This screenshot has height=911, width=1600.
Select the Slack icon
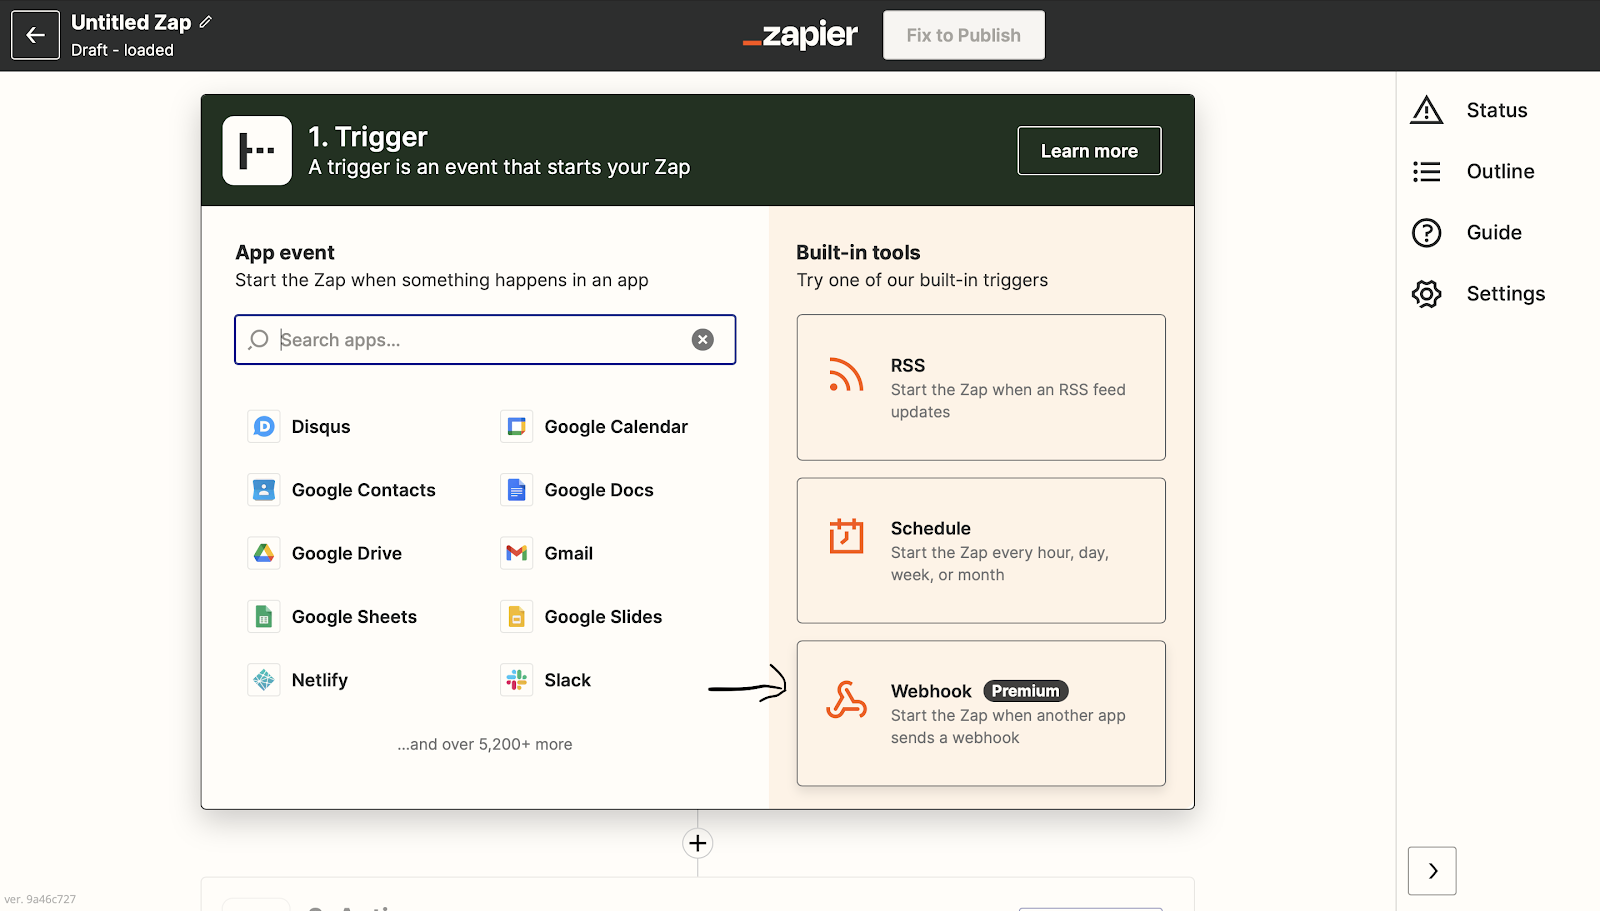coord(517,680)
